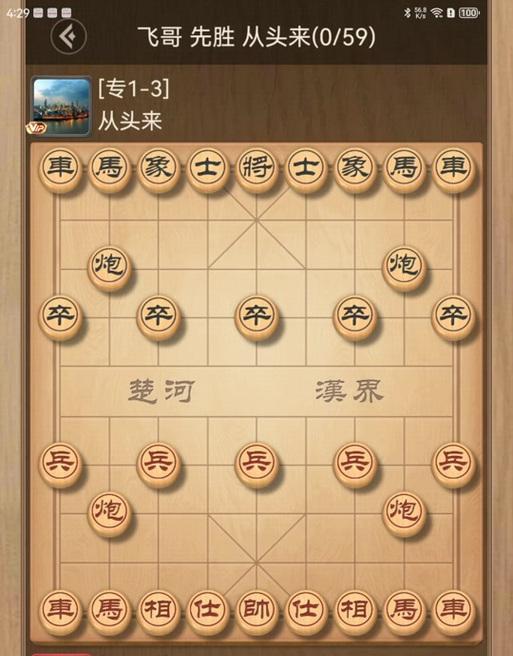Select the left black cannon 炮
This screenshot has width=513, height=656.
tap(109, 267)
